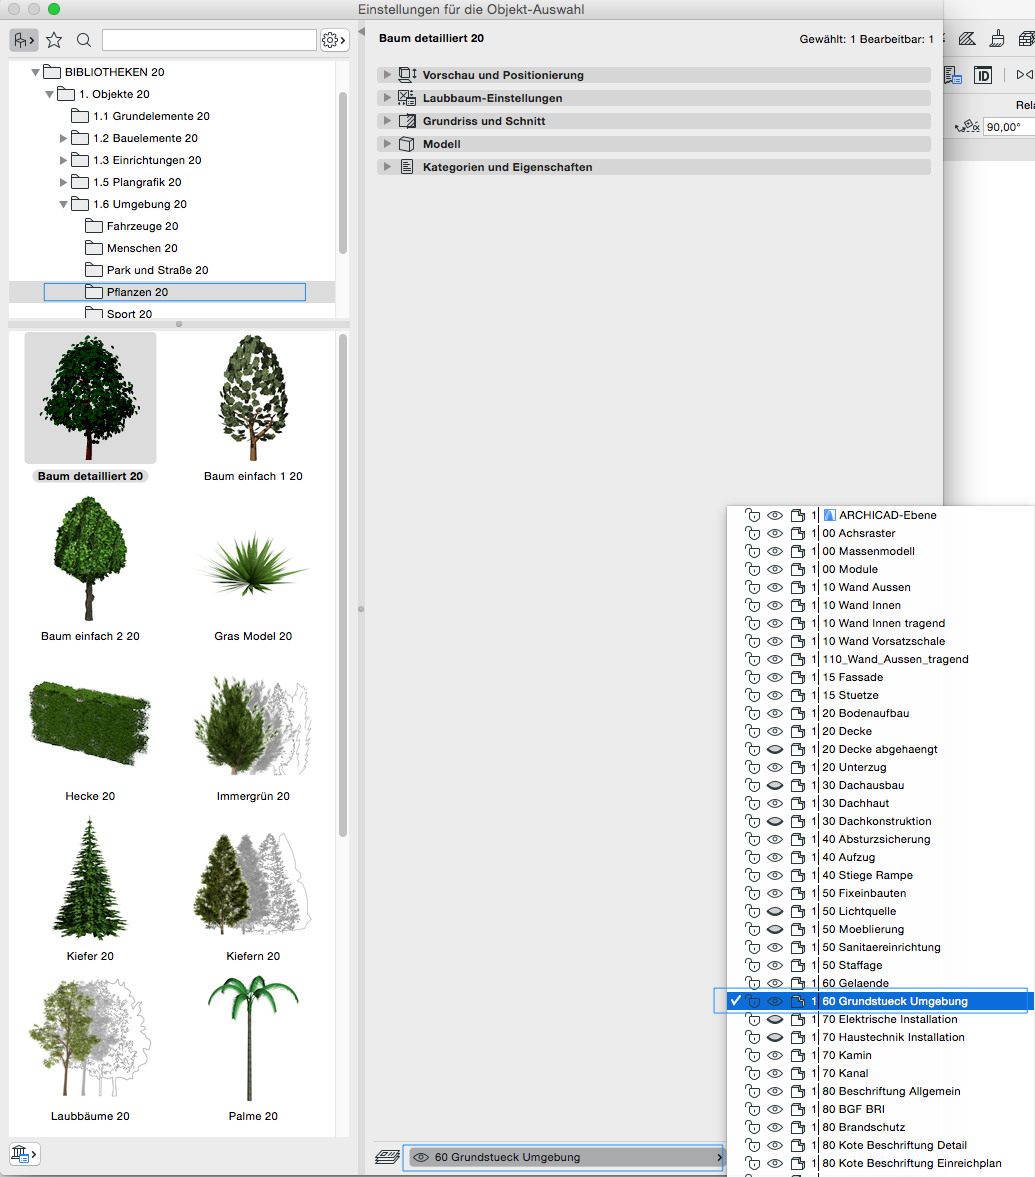Image resolution: width=1035 pixels, height=1177 pixels.
Task: Click the paintbrush icon in the toolbar
Action: 996,39
